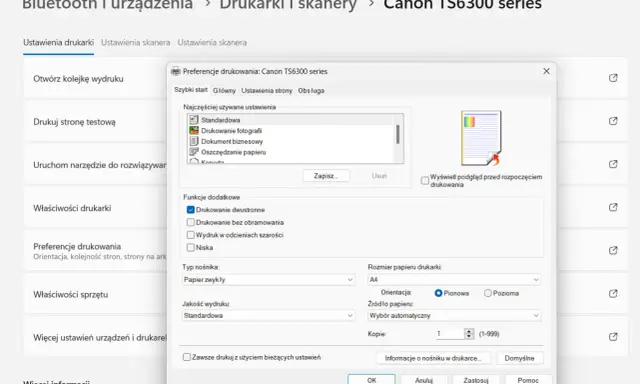Click the Usuń button

coord(379,176)
